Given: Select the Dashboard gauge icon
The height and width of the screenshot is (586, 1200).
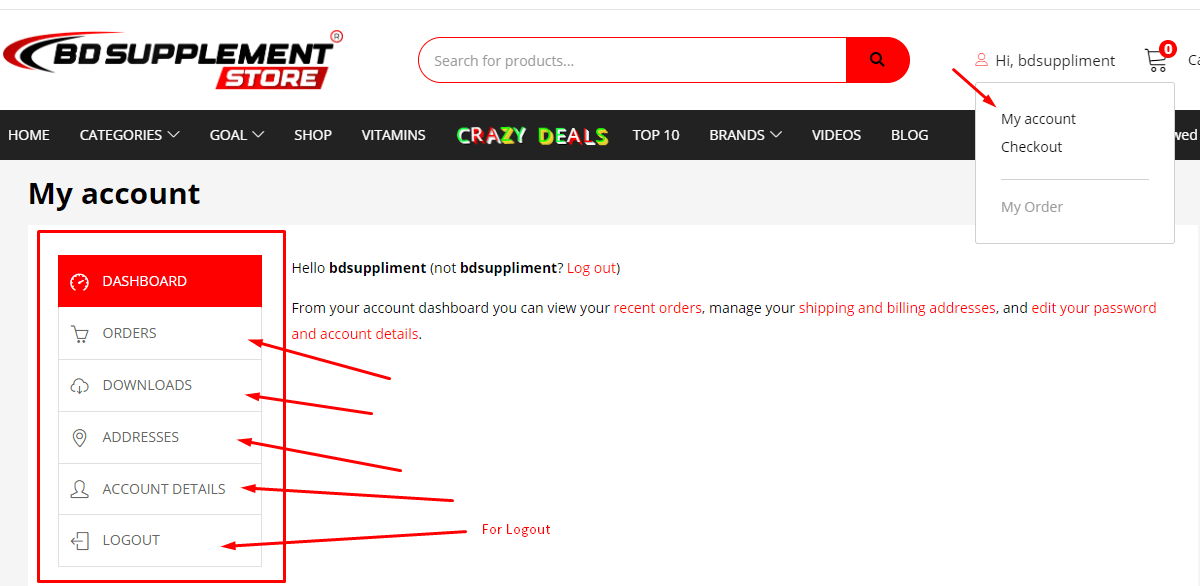Looking at the screenshot, I should coord(80,282).
